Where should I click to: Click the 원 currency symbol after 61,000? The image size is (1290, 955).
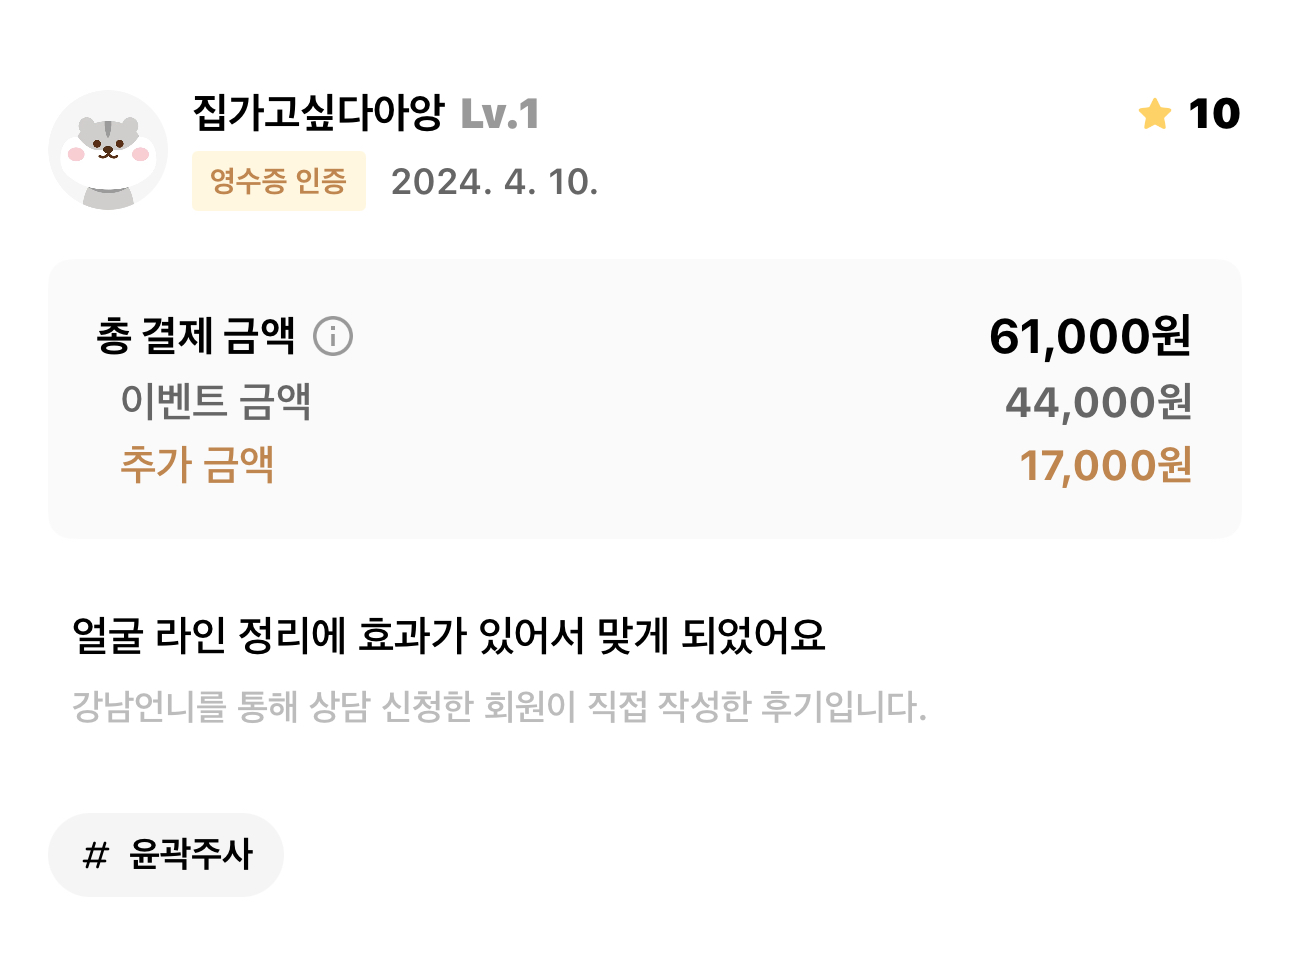(x=1171, y=336)
